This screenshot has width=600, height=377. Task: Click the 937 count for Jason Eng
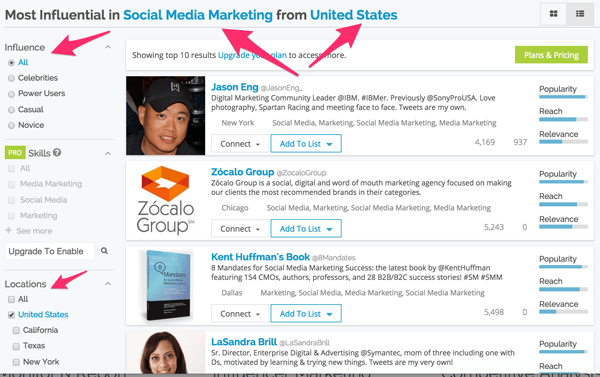tap(520, 142)
